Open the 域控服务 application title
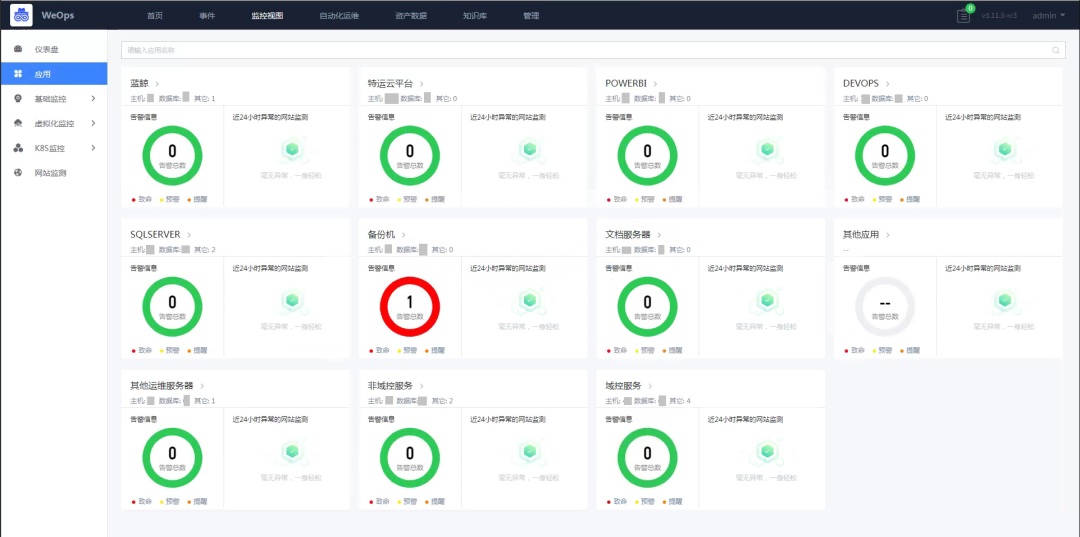This screenshot has height=537, width=1080. pyautogui.click(x=623, y=386)
